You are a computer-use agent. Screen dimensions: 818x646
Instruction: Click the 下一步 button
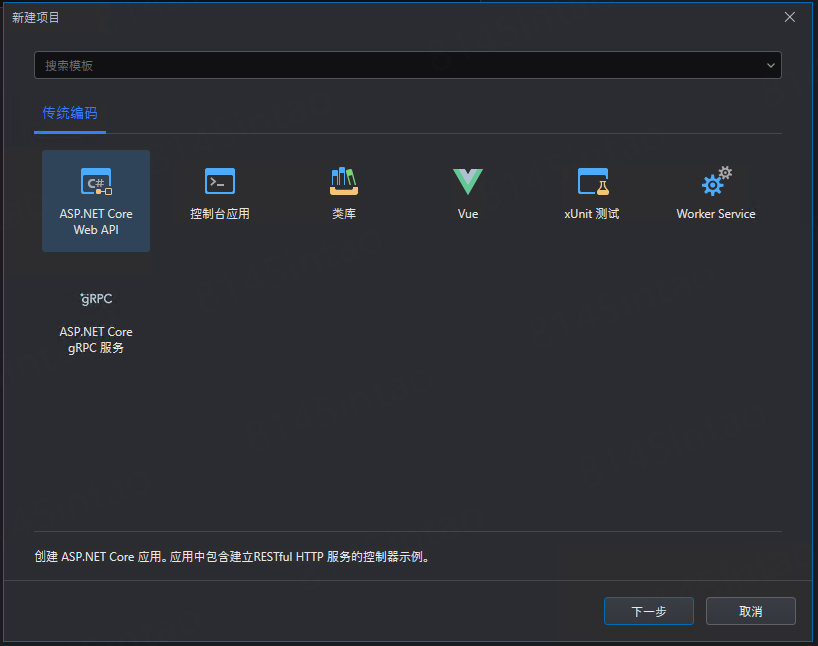[648, 611]
